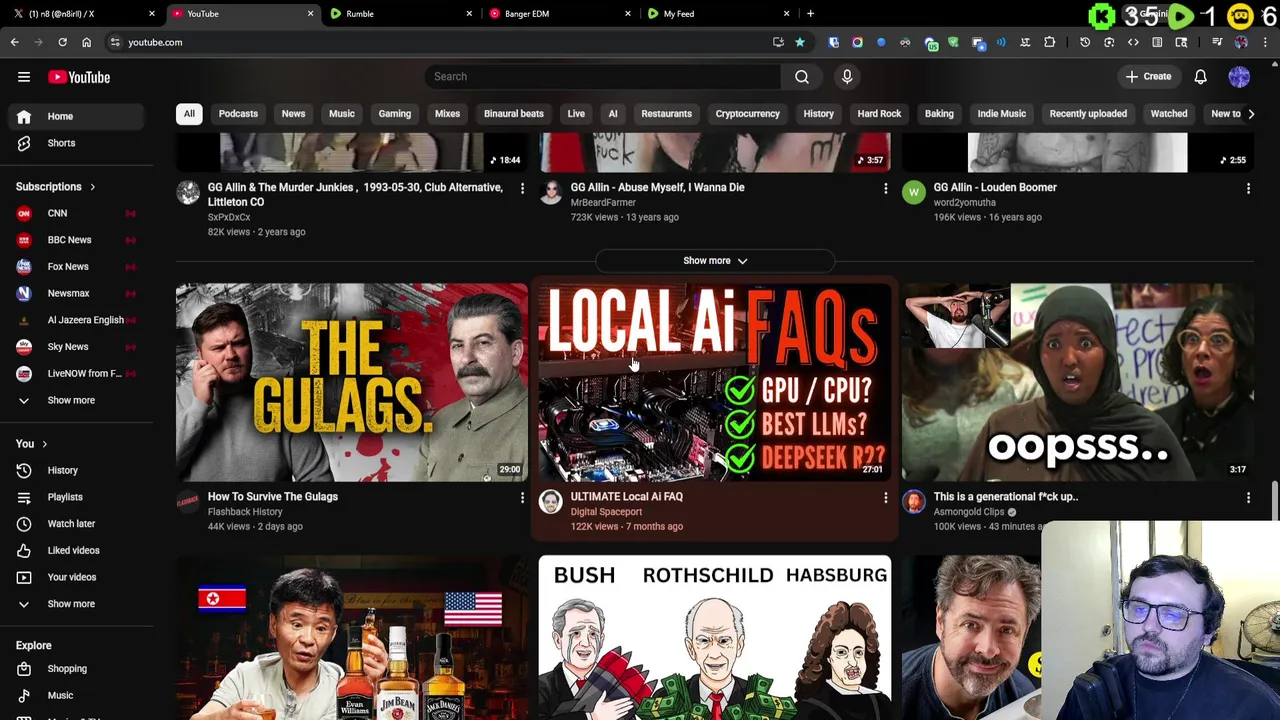The height and width of the screenshot is (720, 1280).
Task: Open options for This is a generational f*ck up
Action: click(x=1248, y=497)
